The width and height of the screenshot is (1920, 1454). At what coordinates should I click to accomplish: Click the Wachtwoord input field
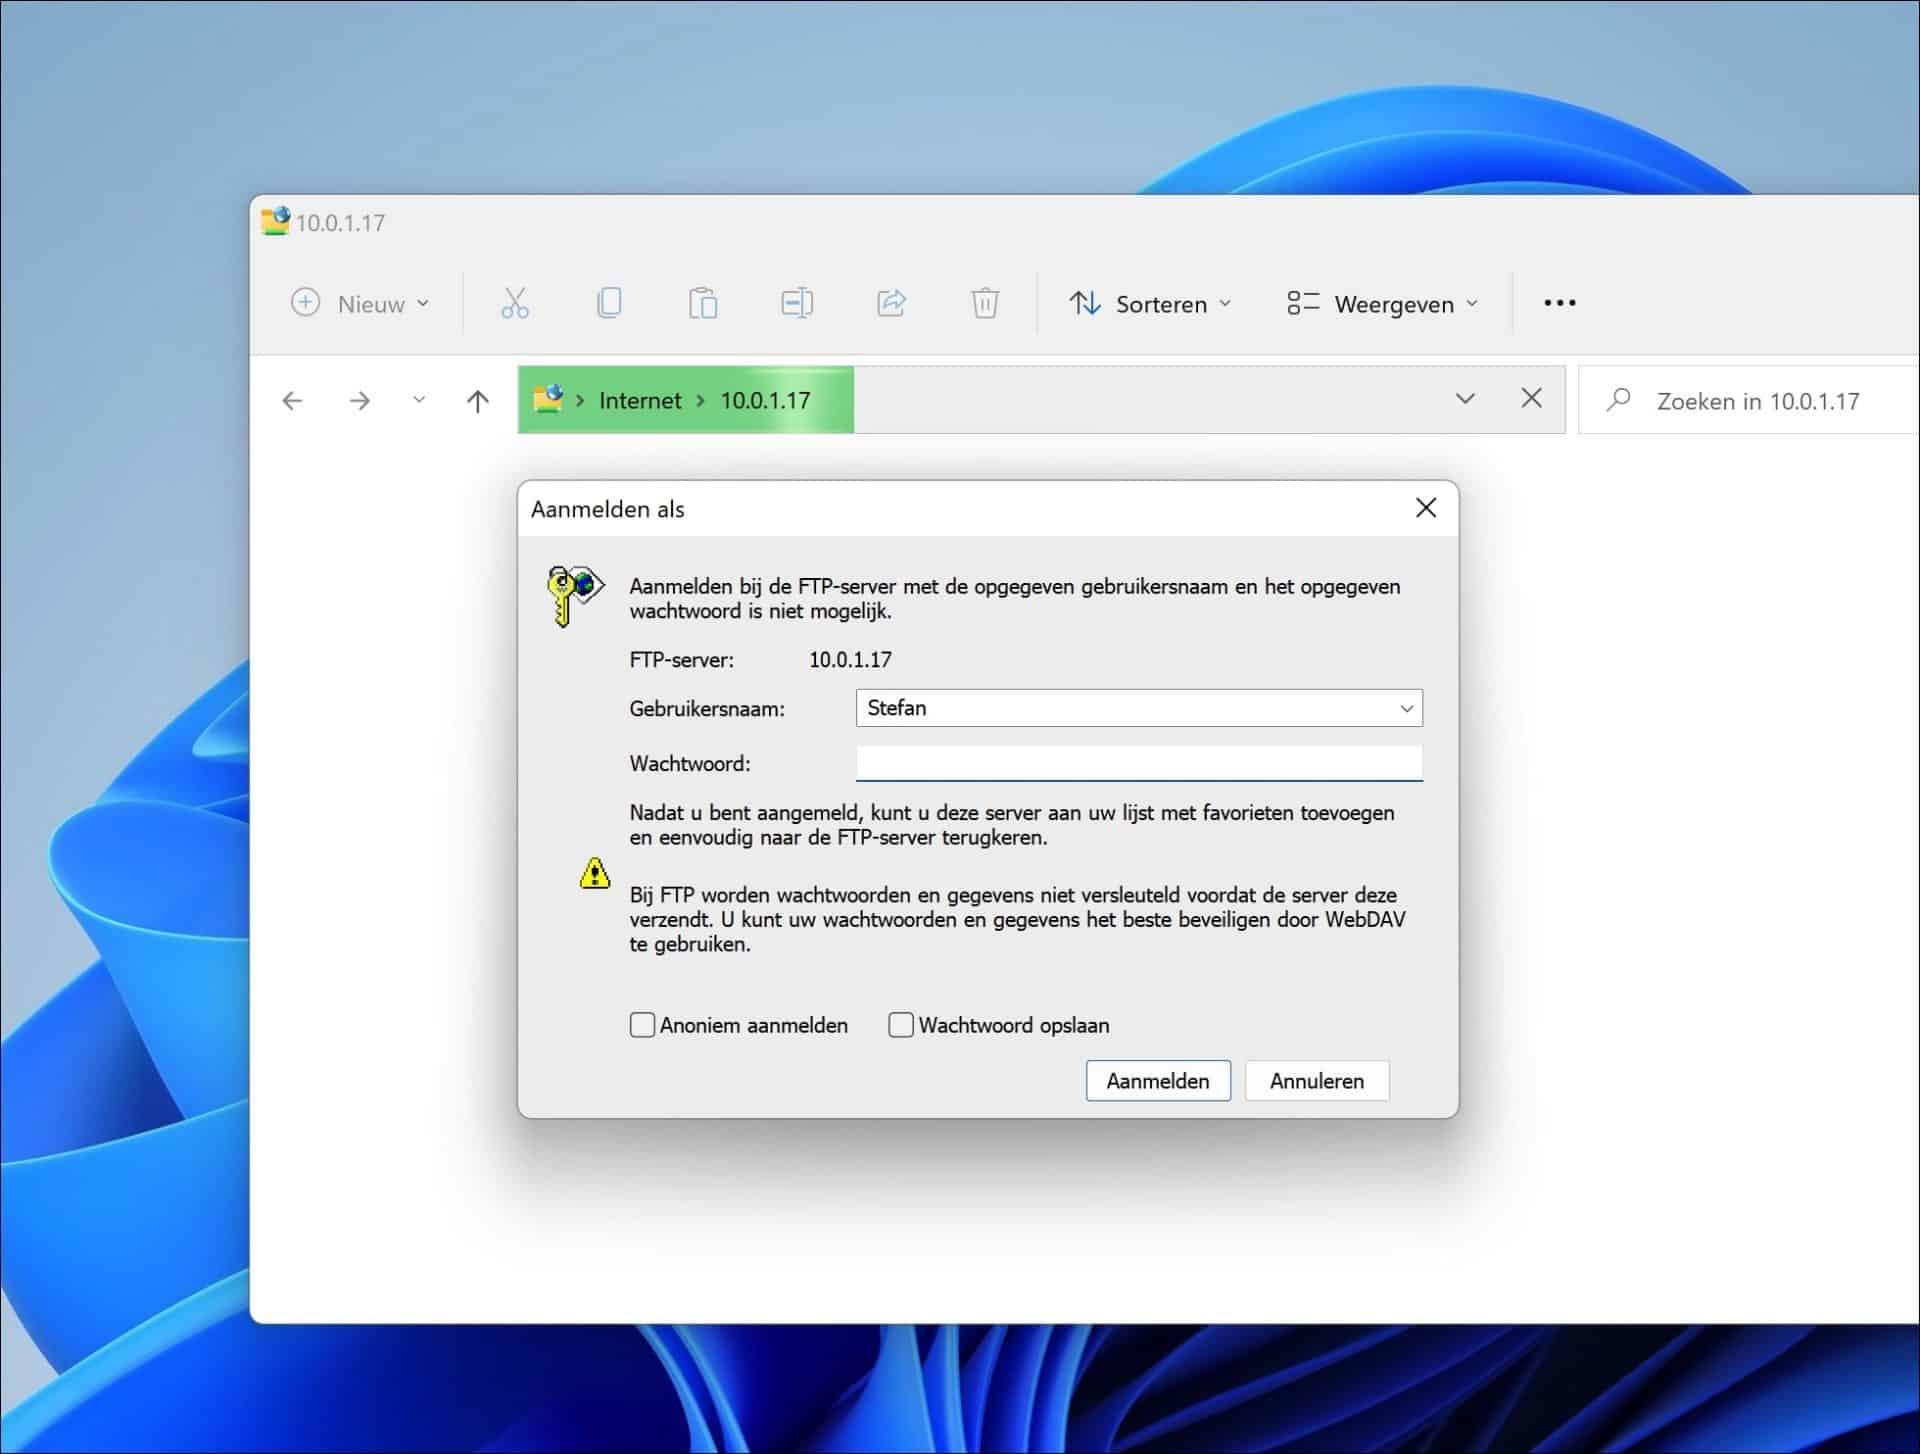tap(1140, 763)
